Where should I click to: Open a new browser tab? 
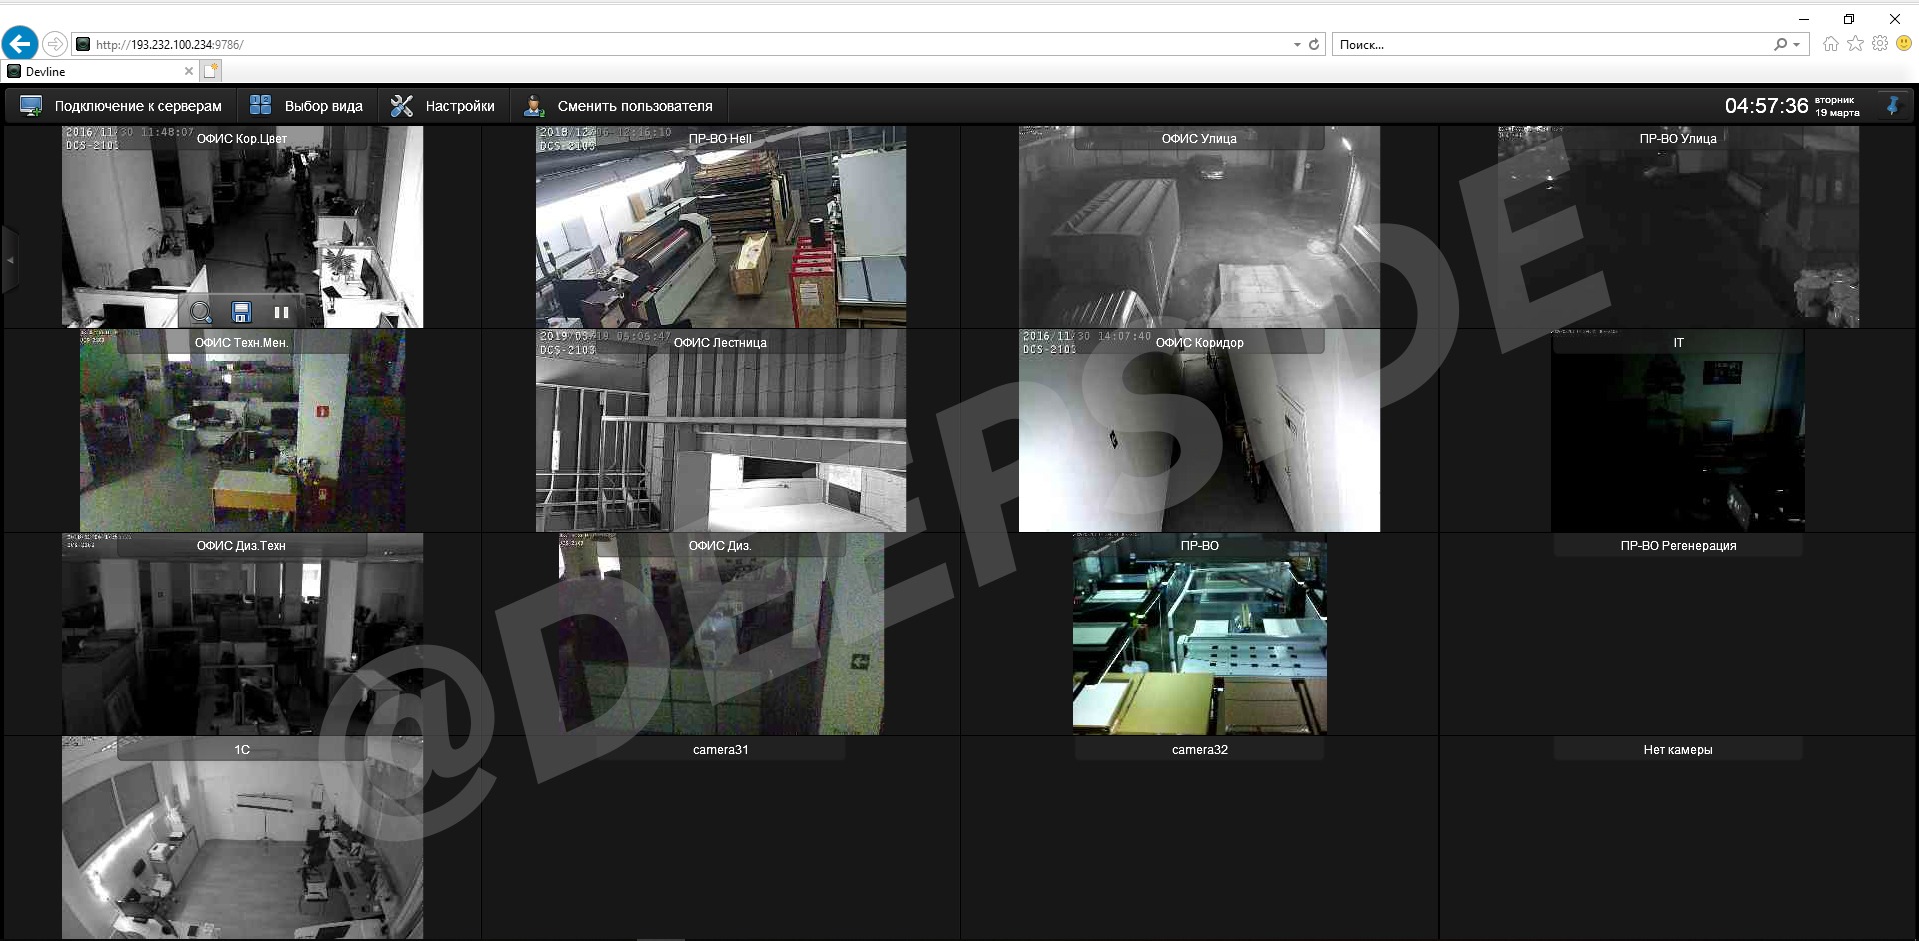pyautogui.click(x=212, y=71)
